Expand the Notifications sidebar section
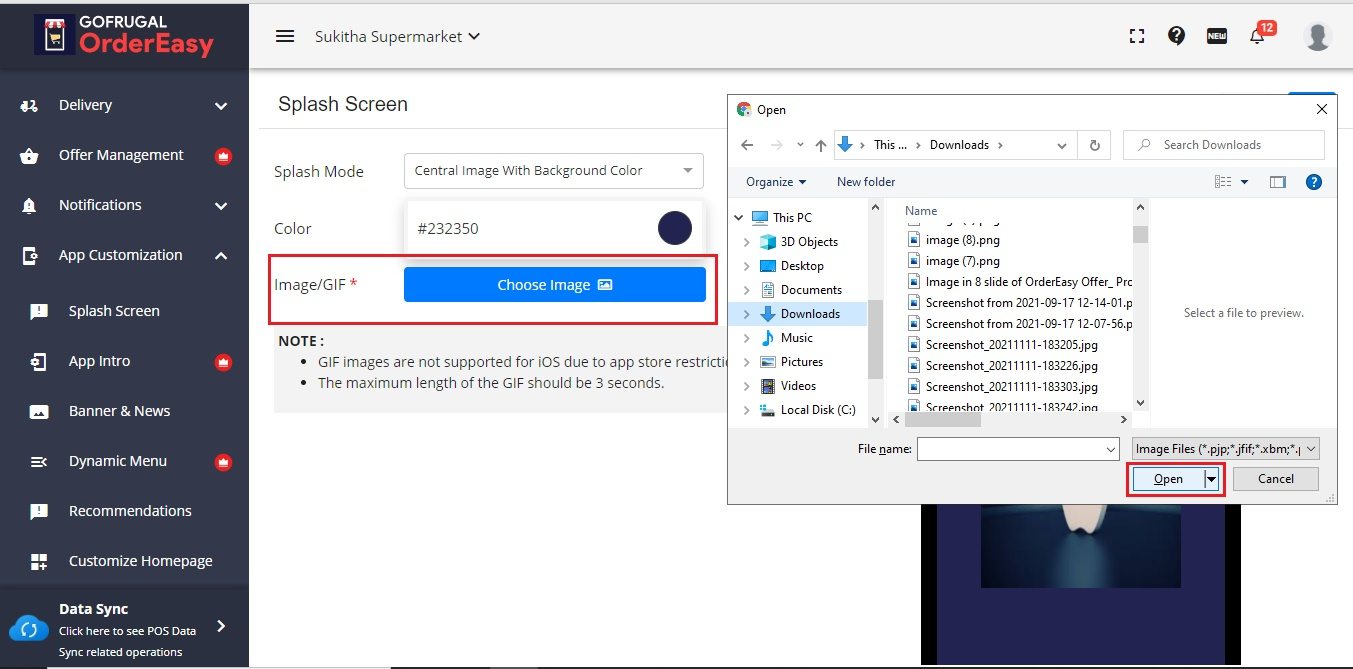This screenshot has width=1353, height=669. pos(221,206)
